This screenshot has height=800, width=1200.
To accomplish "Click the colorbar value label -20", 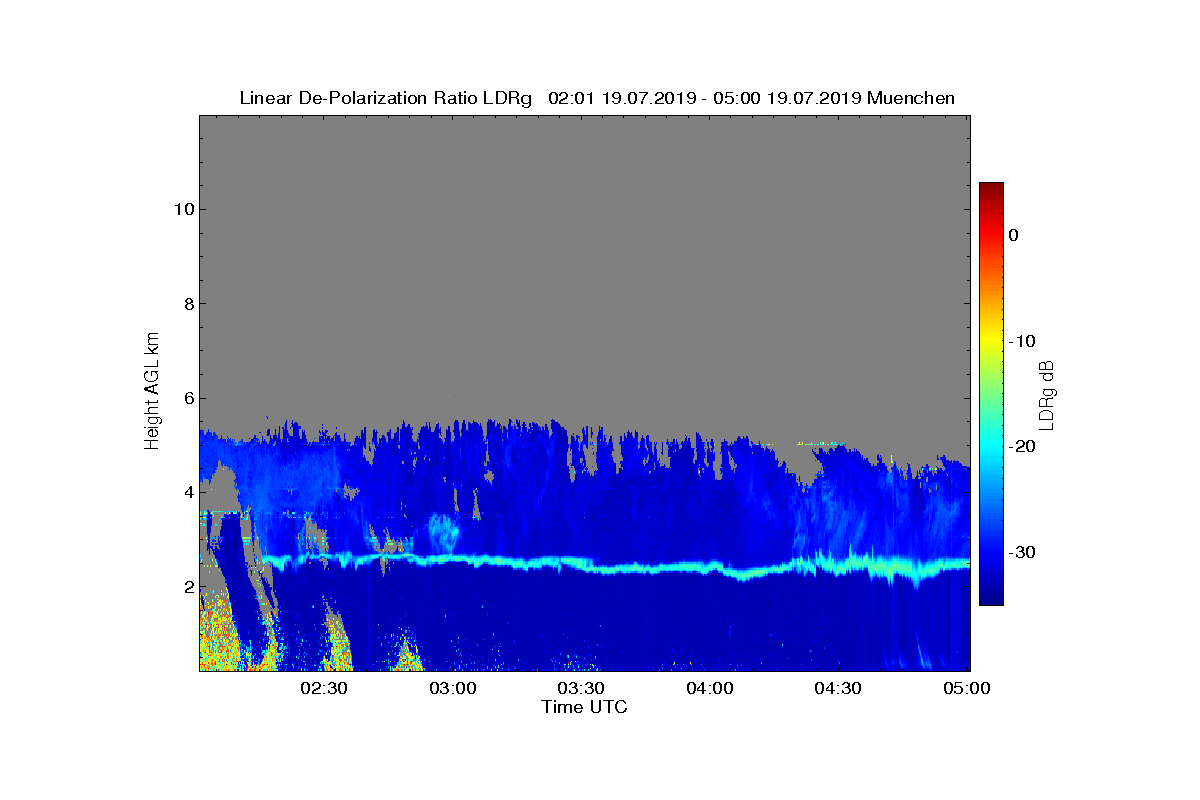I will (x=1021, y=447).
